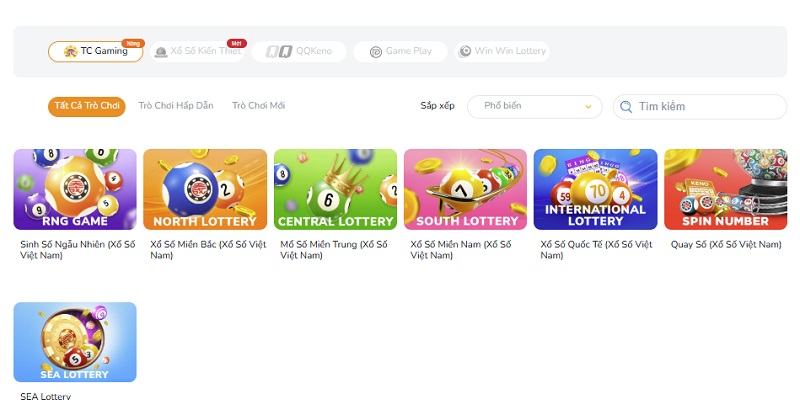Click the Nóng badge on TC Gaming

click(133, 43)
